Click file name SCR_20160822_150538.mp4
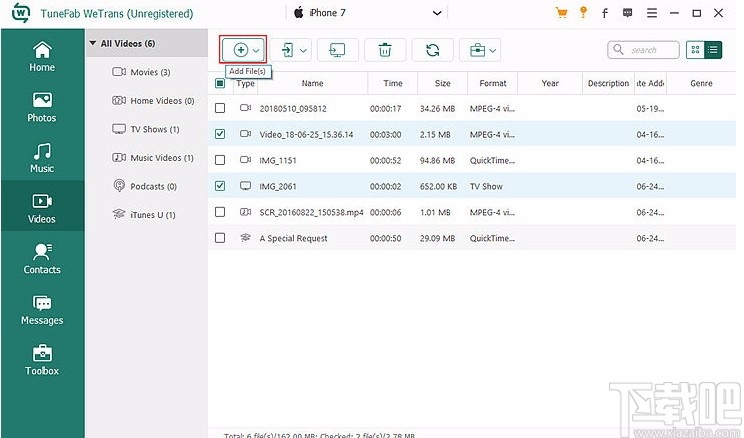Image resolution: width=744 pixels, height=438 pixels. pos(311,213)
